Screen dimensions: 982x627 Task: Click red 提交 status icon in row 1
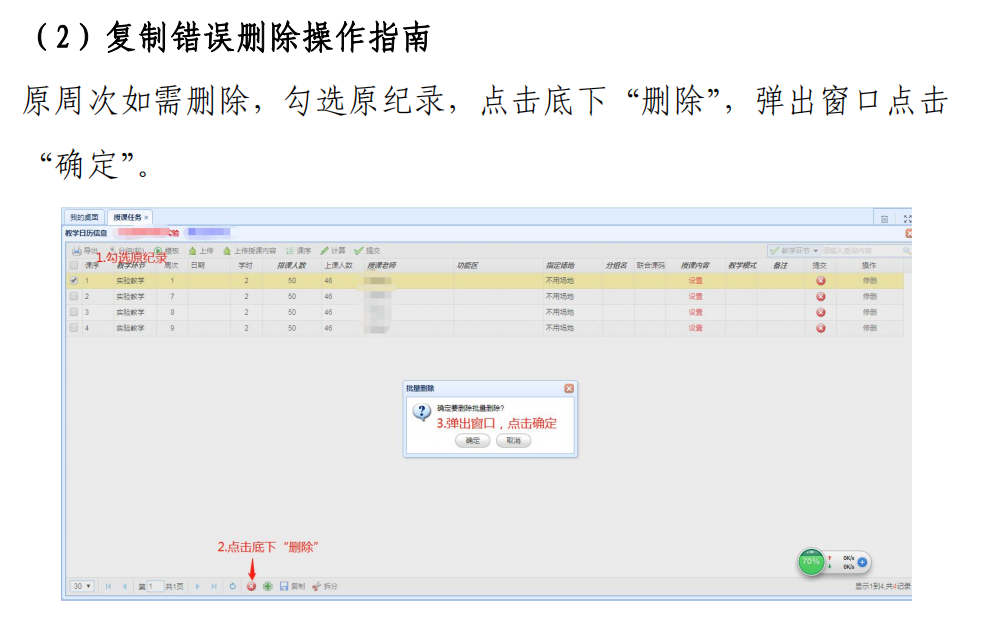(820, 281)
